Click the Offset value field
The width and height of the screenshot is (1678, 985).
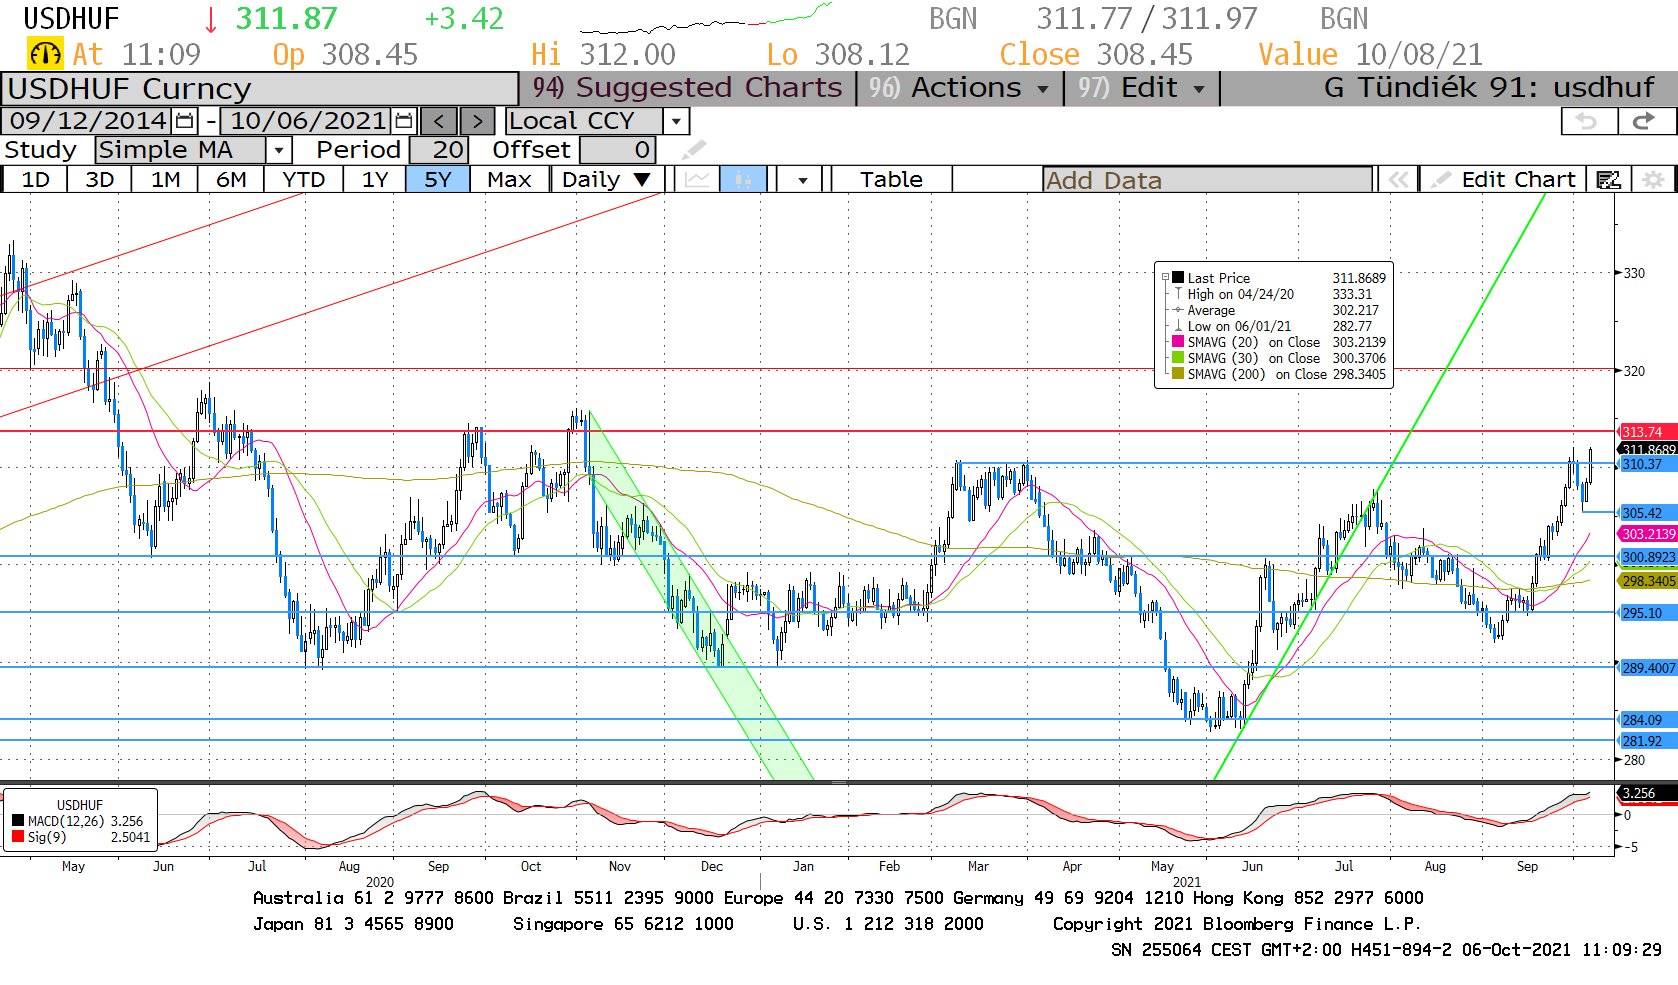[617, 150]
